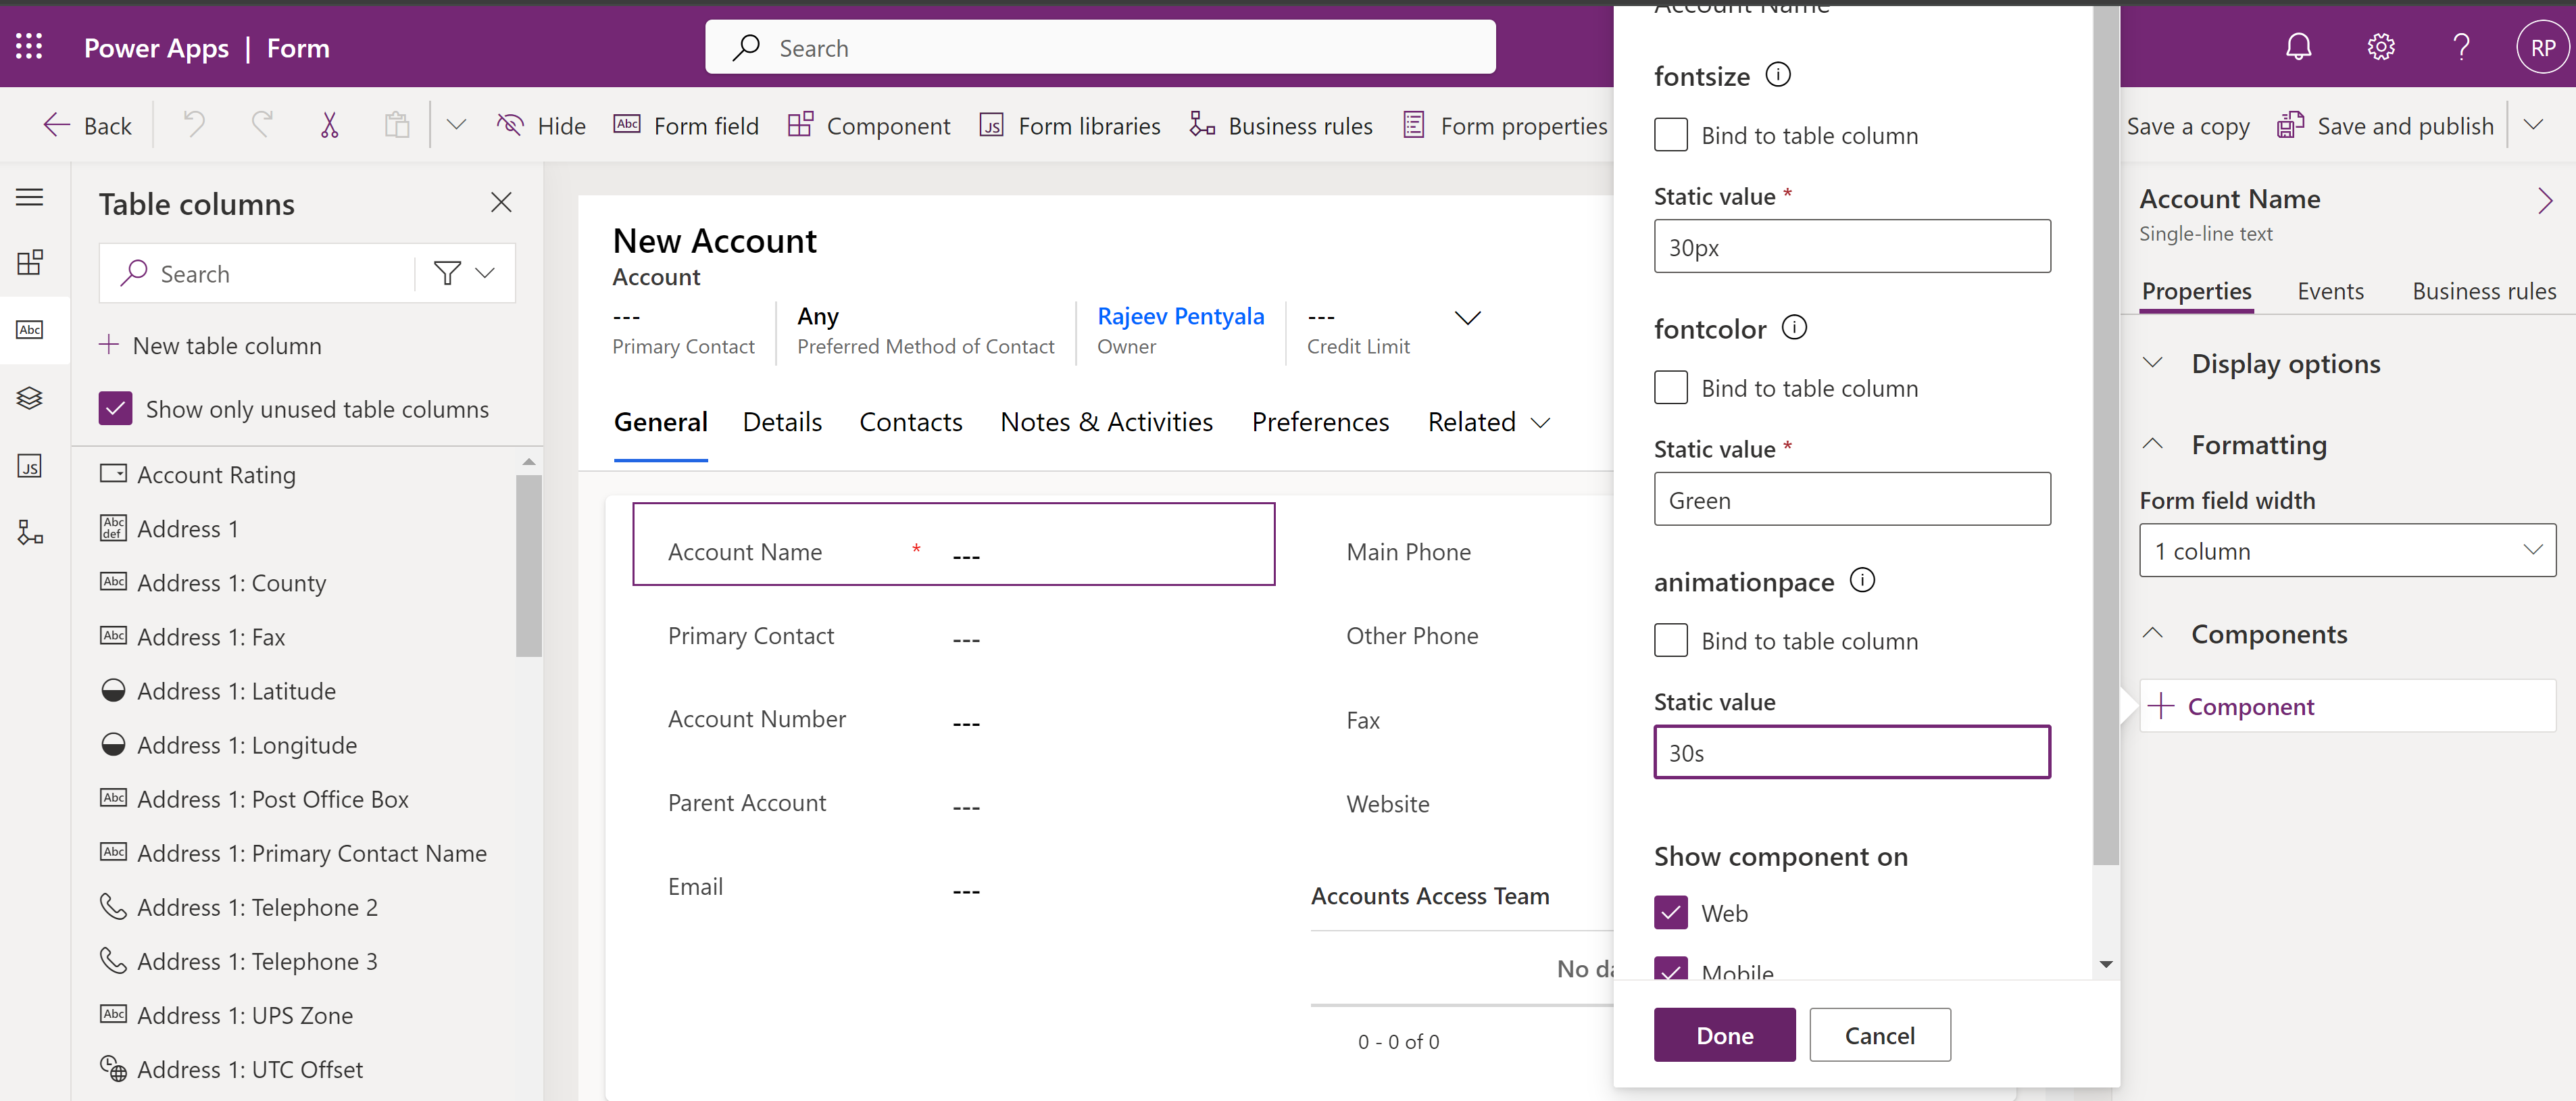Click the cut scissors icon
The height and width of the screenshot is (1101, 2576).
pos(329,125)
